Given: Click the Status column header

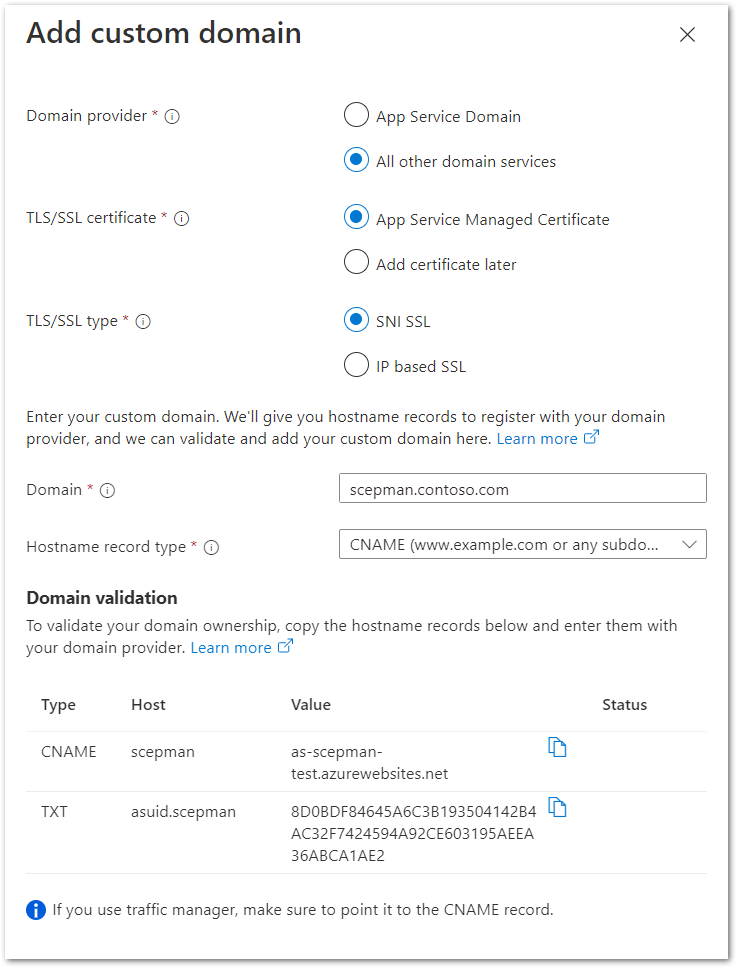Looking at the screenshot, I should [x=625, y=705].
